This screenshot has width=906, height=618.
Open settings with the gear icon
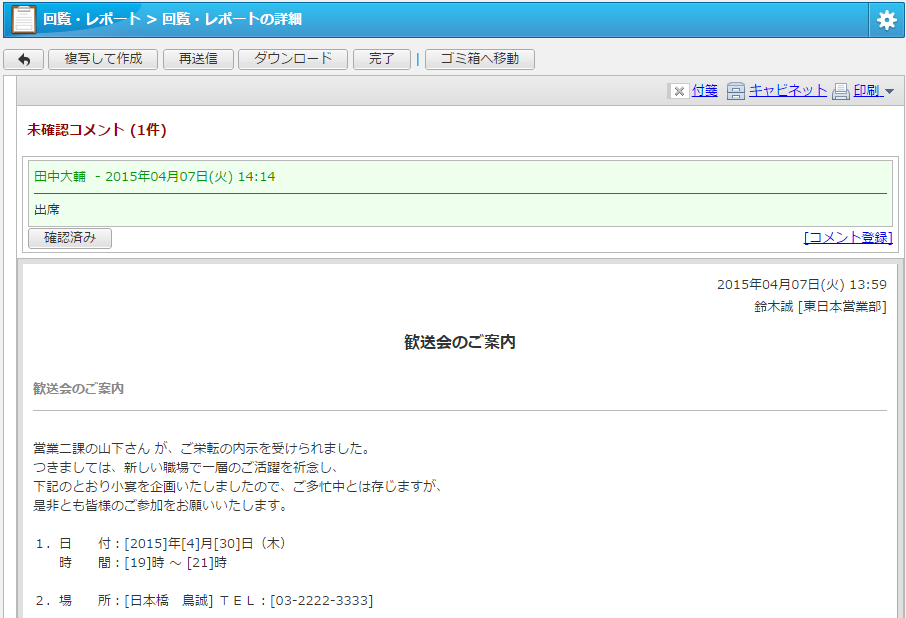click(x=886, y=20)
